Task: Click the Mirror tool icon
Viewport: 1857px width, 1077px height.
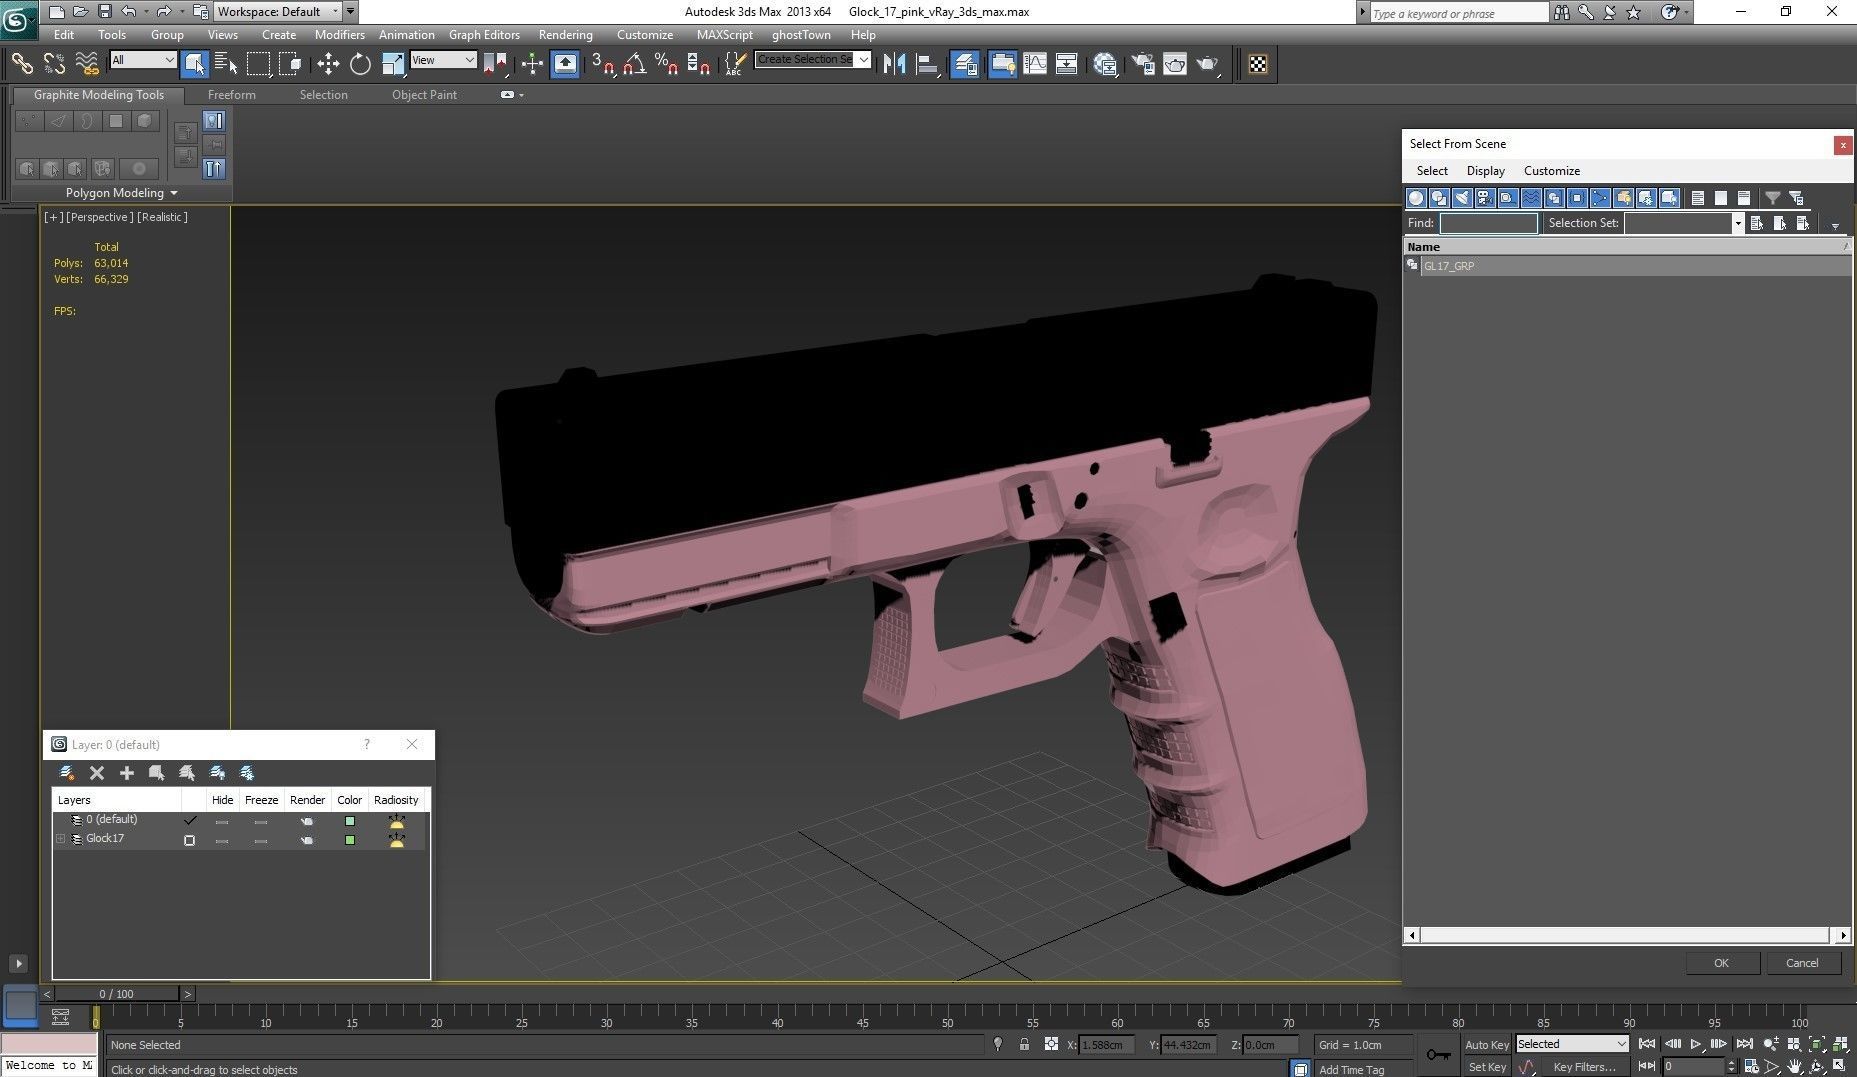Action: (894, 64)
